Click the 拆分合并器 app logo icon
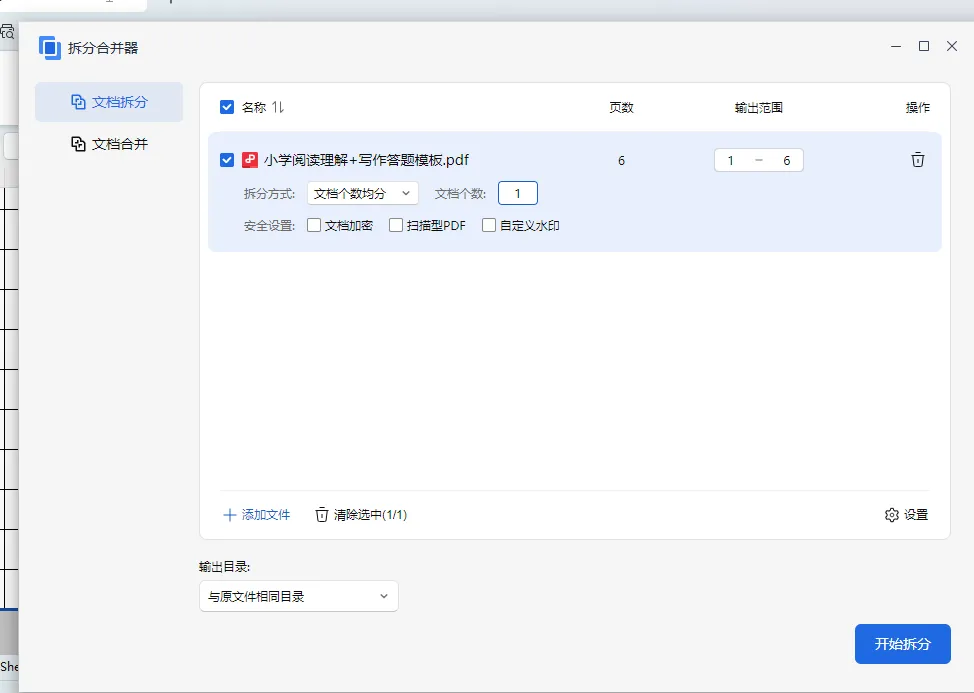974x693 pixels. click(x=50, y=48)
